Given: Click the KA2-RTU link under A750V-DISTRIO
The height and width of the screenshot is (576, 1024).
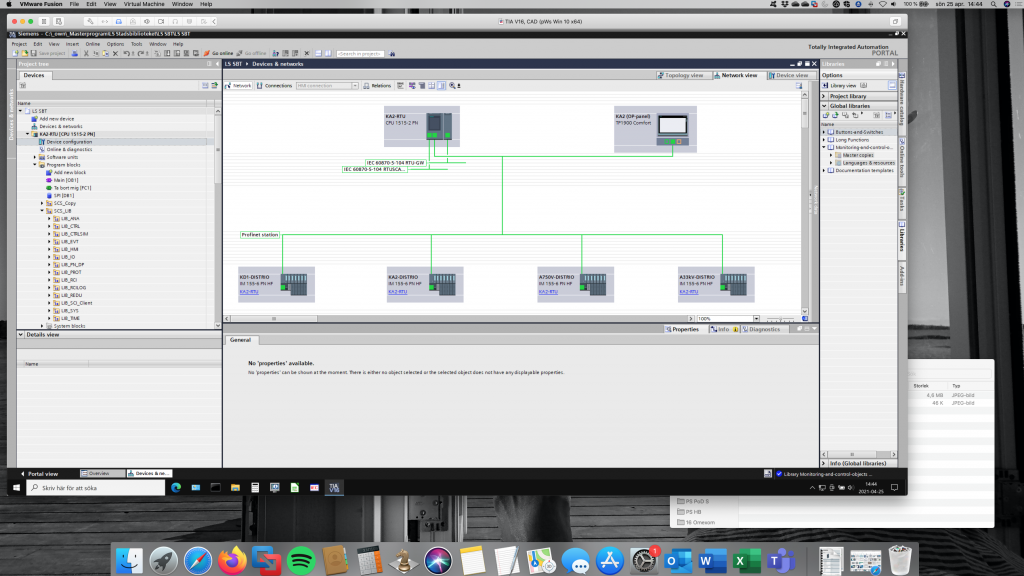Looking at the screenshot, I should click(x=548, y=292).
